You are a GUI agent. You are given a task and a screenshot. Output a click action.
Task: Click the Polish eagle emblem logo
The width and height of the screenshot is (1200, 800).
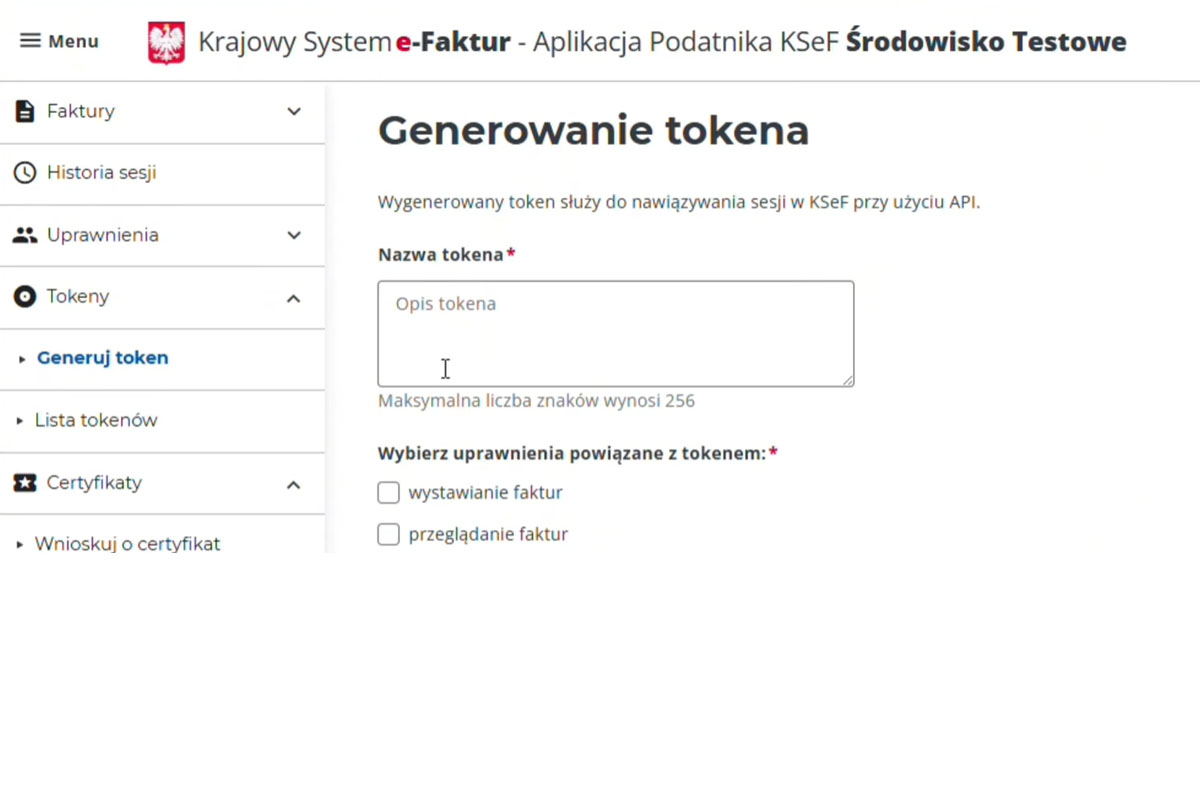tap(166, 43)
